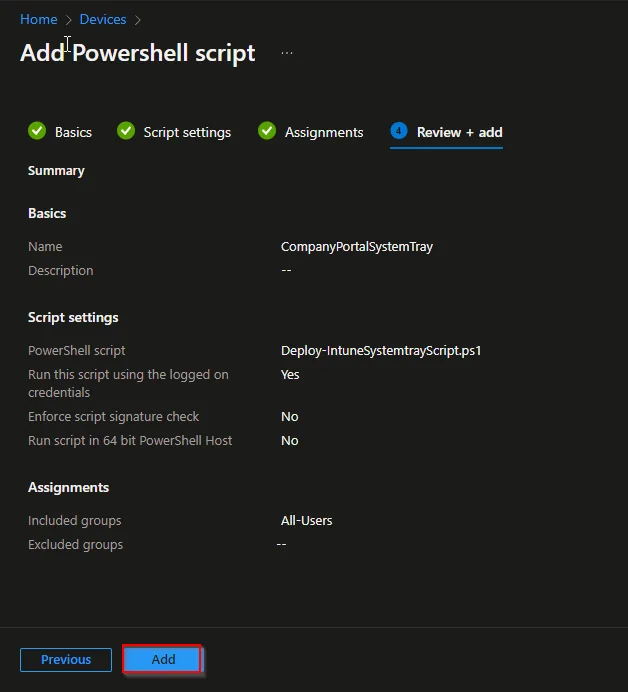Click the Script settings section heading in summary
Viewport: 628px width, 692px height.
coord(73,318)
